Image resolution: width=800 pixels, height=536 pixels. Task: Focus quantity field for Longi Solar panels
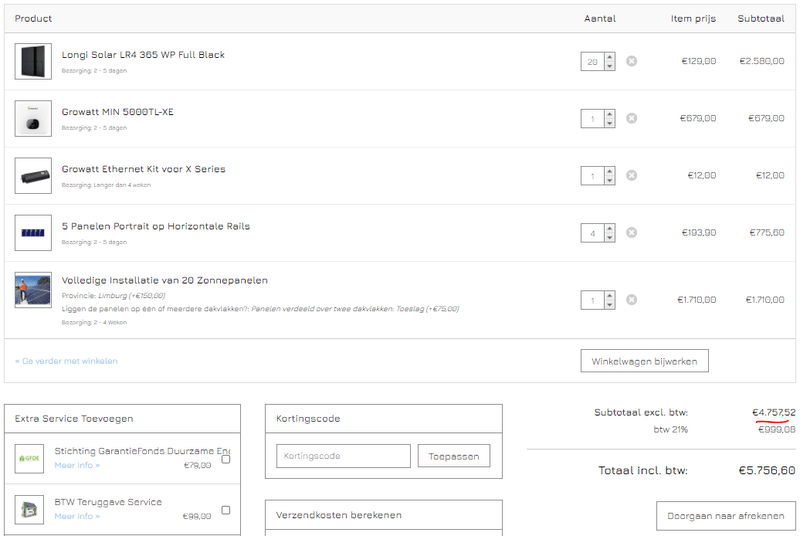pyautogui.click(x=592, y=62)
